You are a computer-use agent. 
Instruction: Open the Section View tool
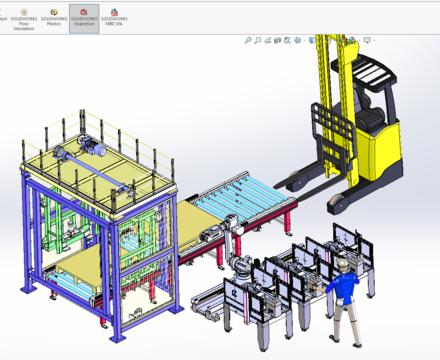click(x=277, y=41)
